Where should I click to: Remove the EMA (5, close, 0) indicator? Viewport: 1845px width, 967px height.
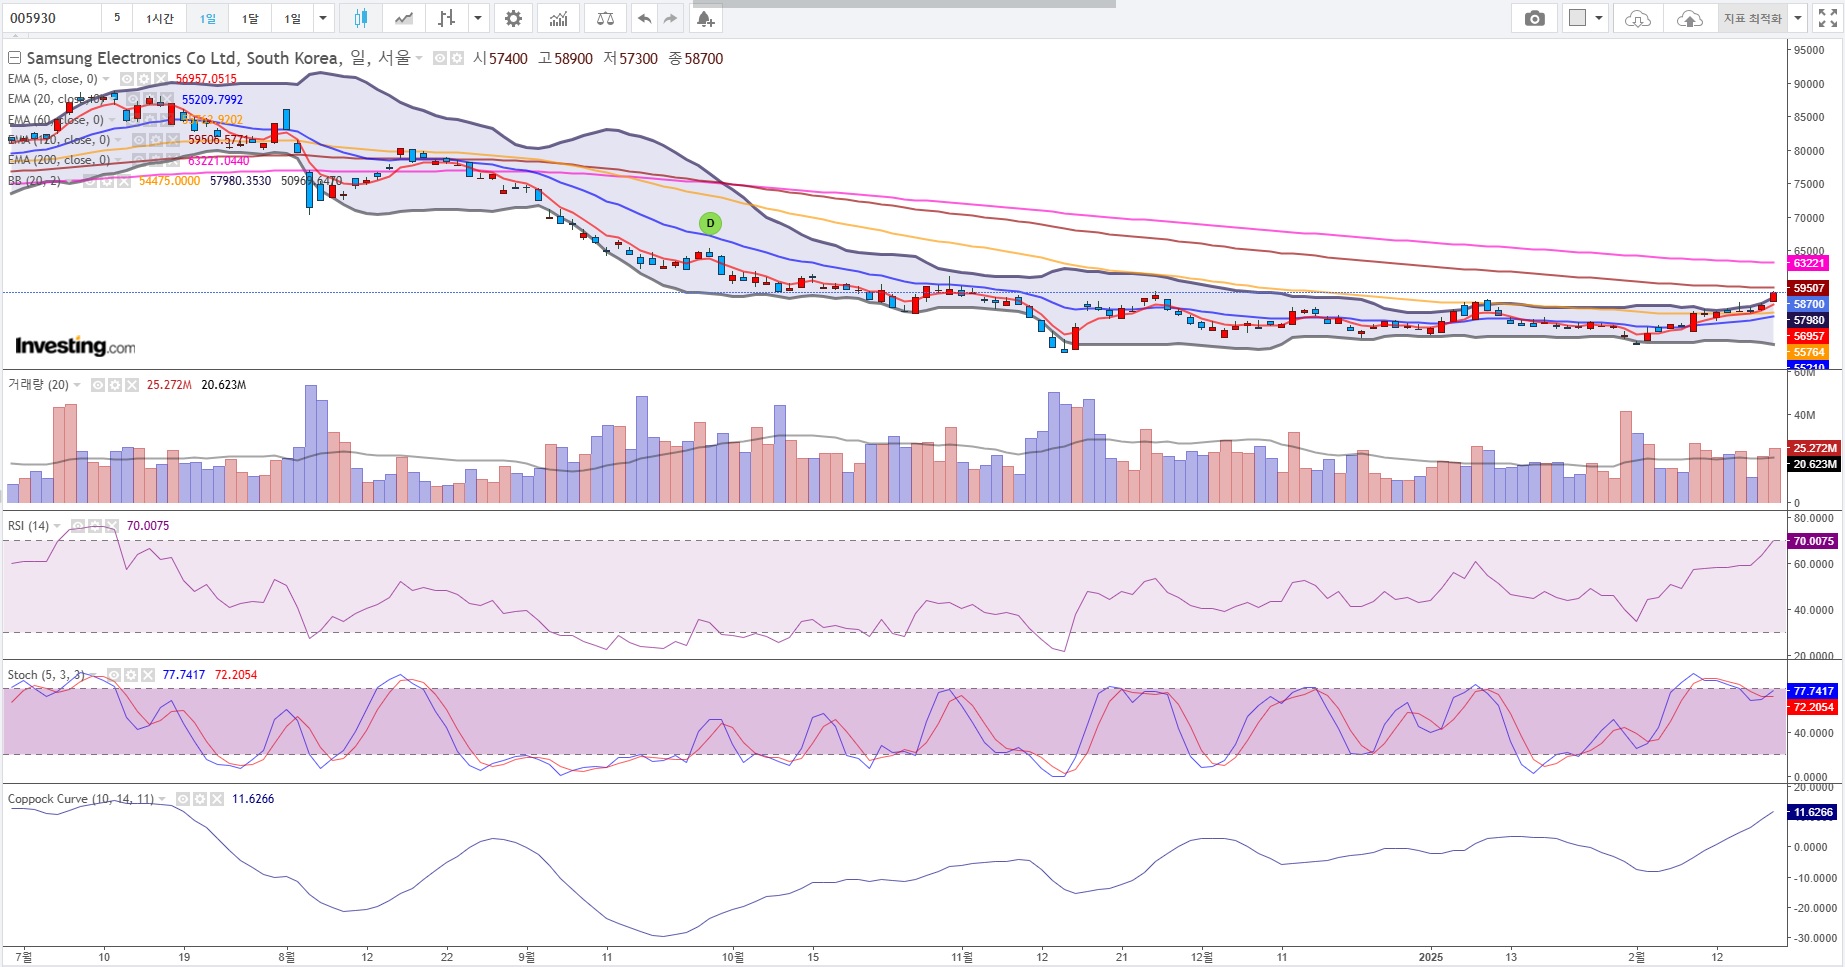tap(159, 79)
